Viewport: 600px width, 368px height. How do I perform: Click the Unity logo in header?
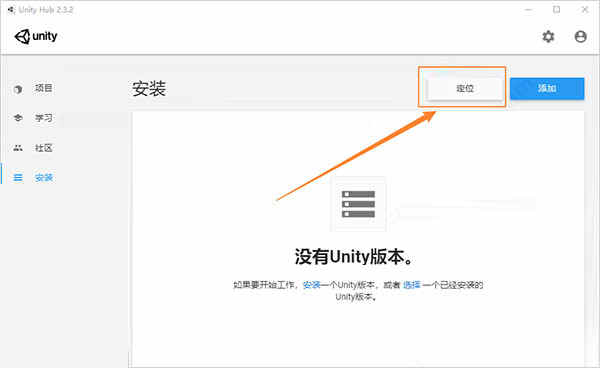(x=36, y=37)
